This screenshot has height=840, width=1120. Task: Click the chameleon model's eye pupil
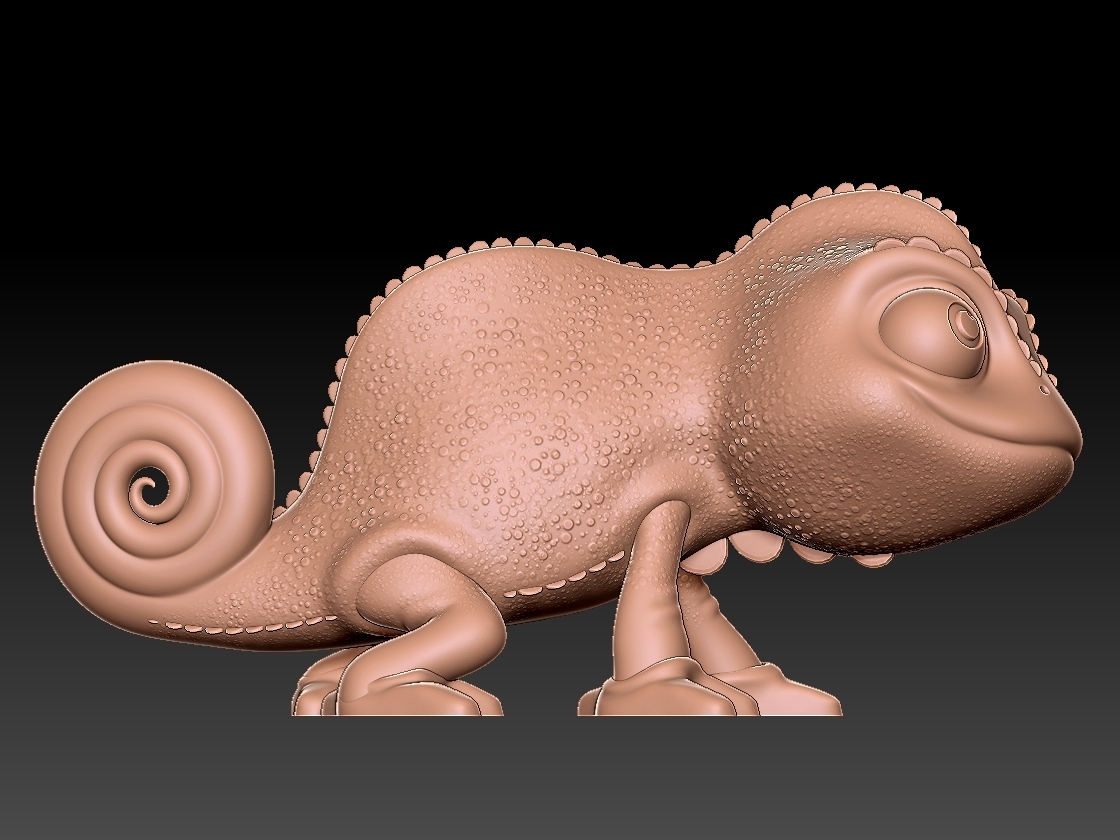coord(966,324)
